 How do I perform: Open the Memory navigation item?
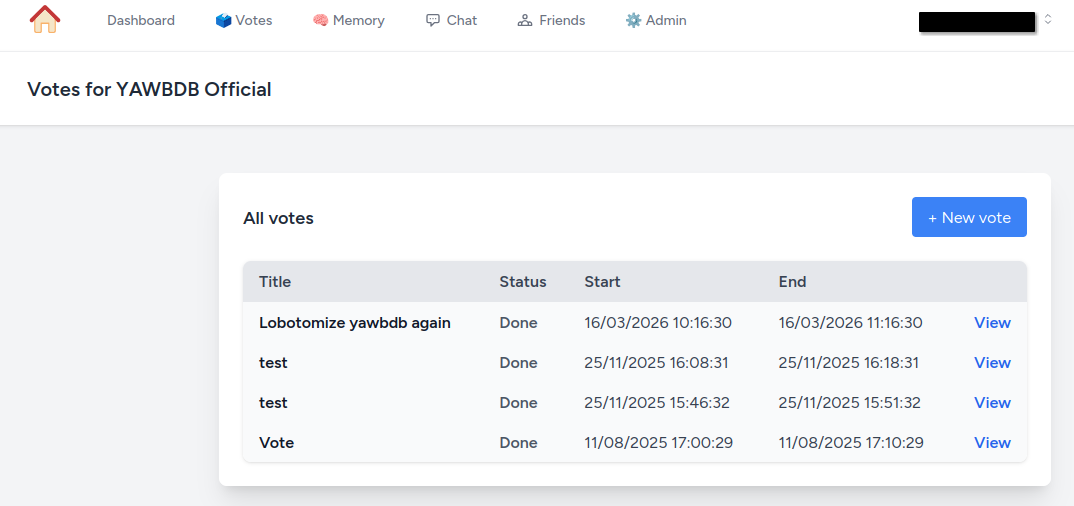click(349, 21)
